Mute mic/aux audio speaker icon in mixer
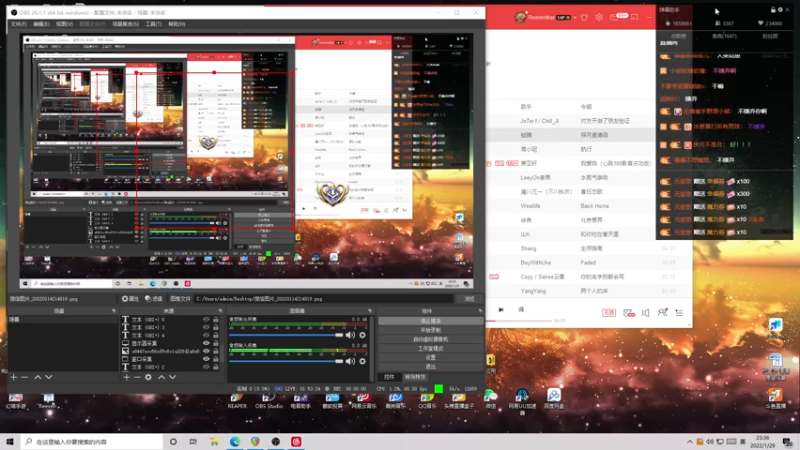The height and width of the screenshot is (450, 800). [350, 361]
